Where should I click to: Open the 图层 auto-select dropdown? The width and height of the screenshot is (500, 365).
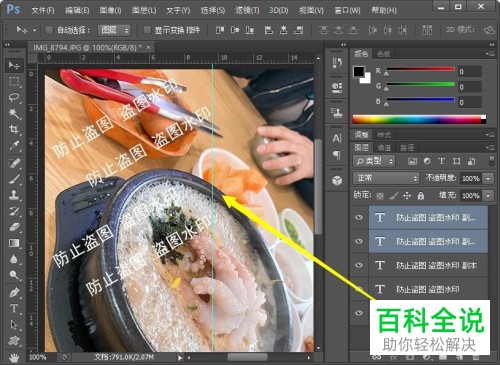tap(114, 30)
